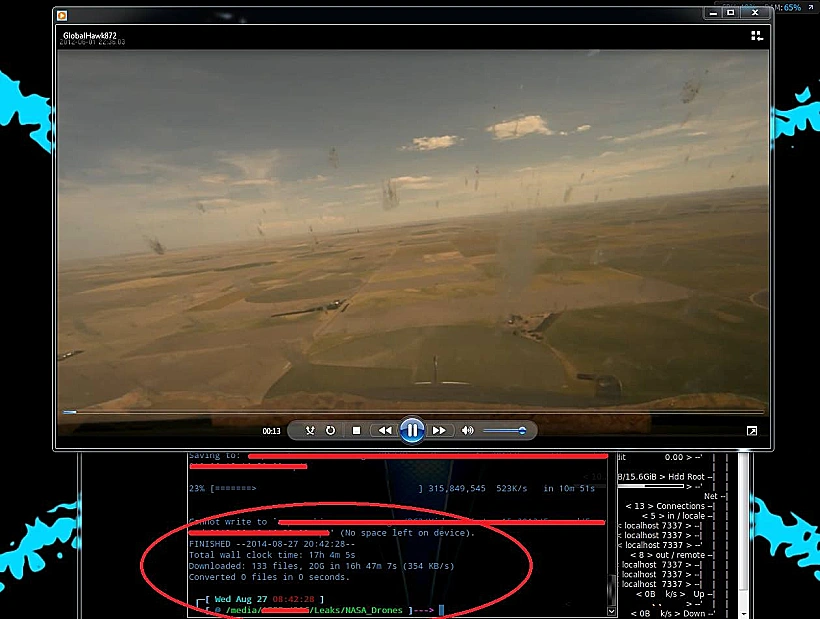
Task: Stop the video with the square button
Action: click(356, 431)
